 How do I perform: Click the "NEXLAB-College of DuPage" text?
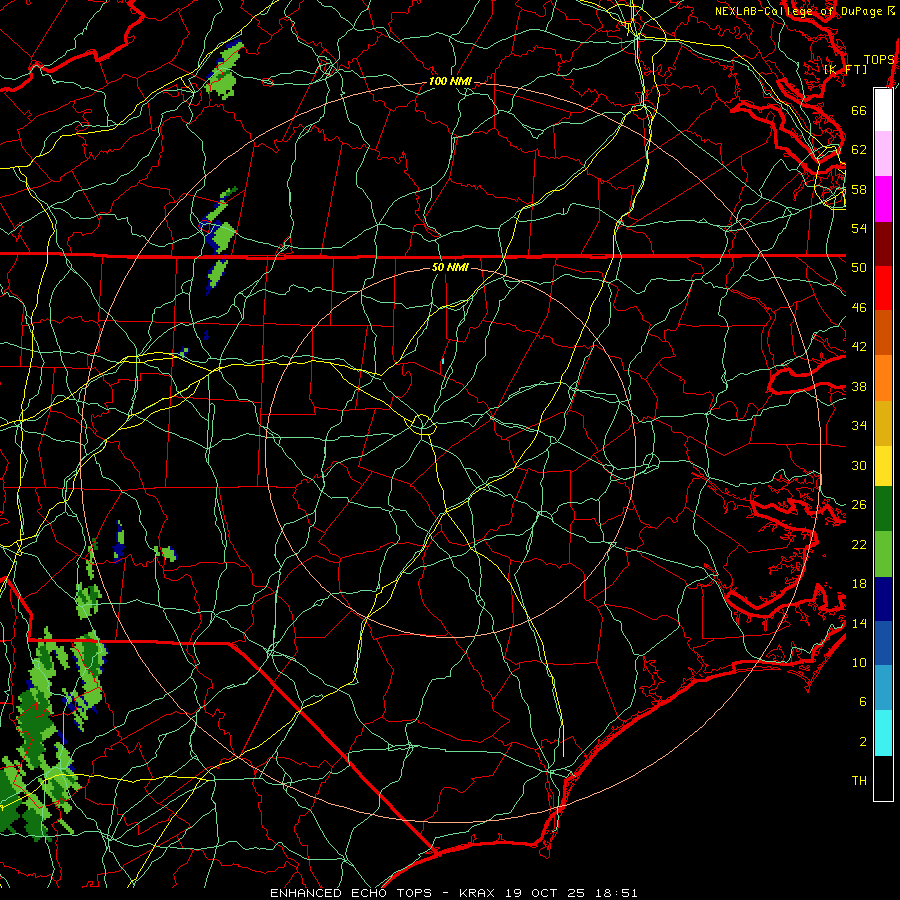point(798,11)
